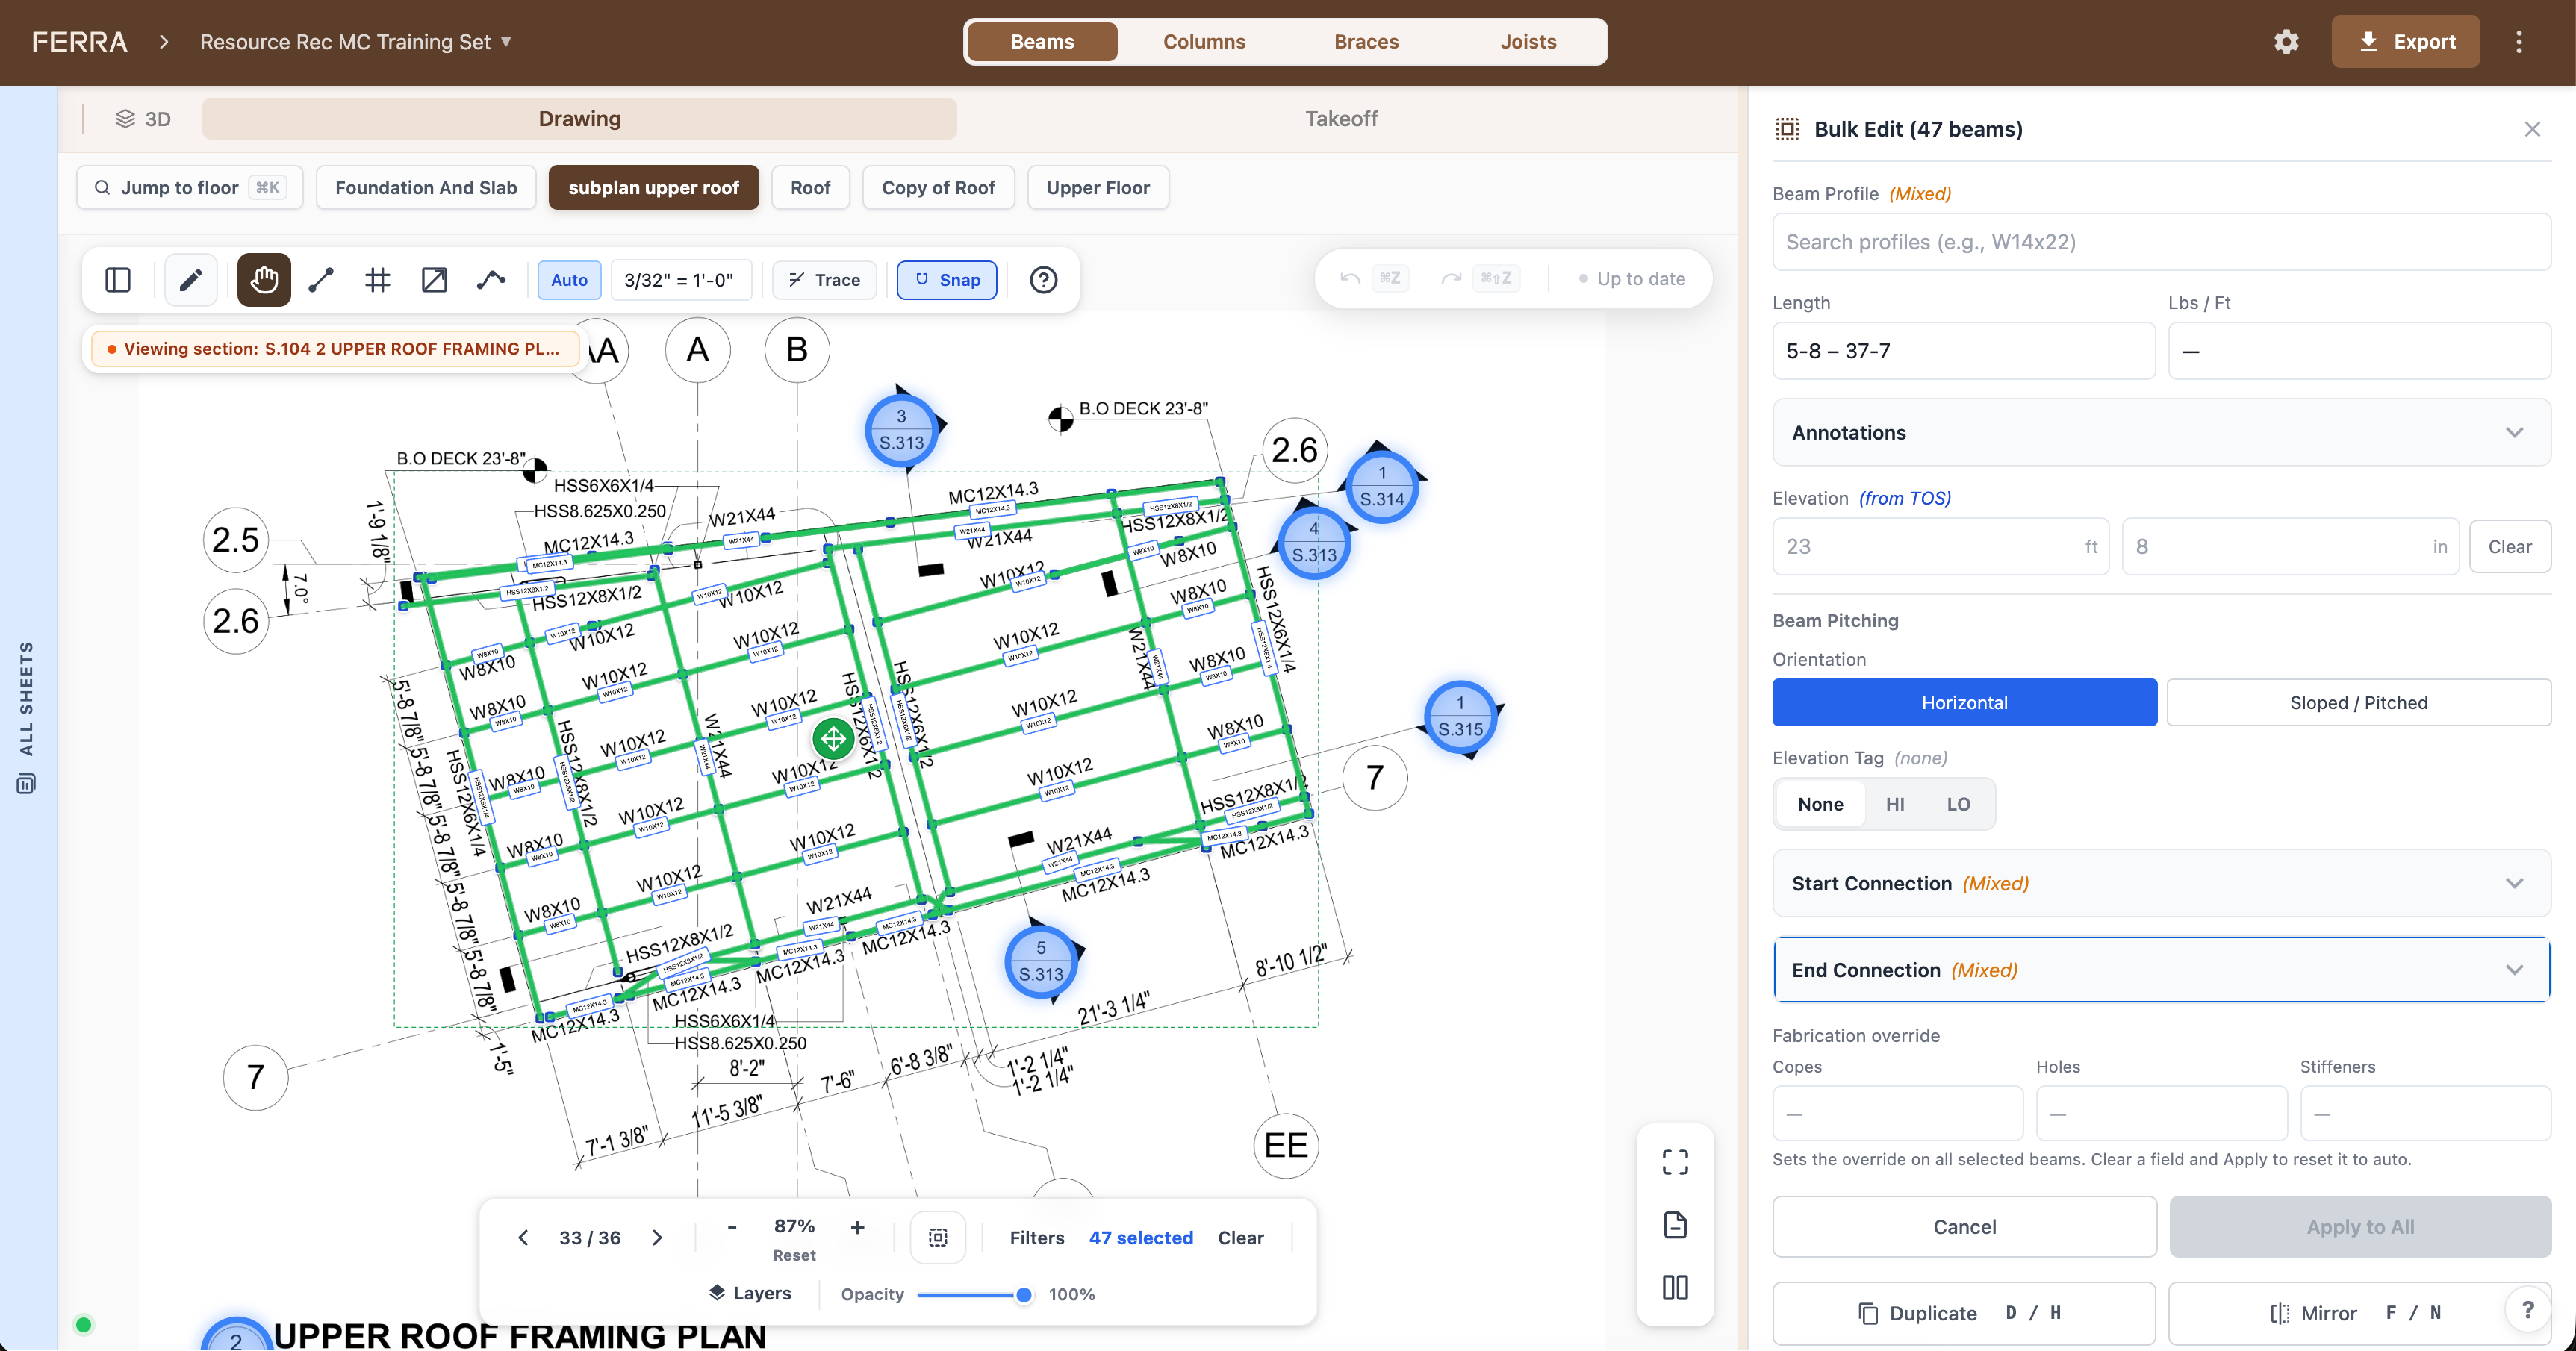The image size is (2576, 1351).
Task: Click section marker 3 S.313
Action: [x=901, y=430]
